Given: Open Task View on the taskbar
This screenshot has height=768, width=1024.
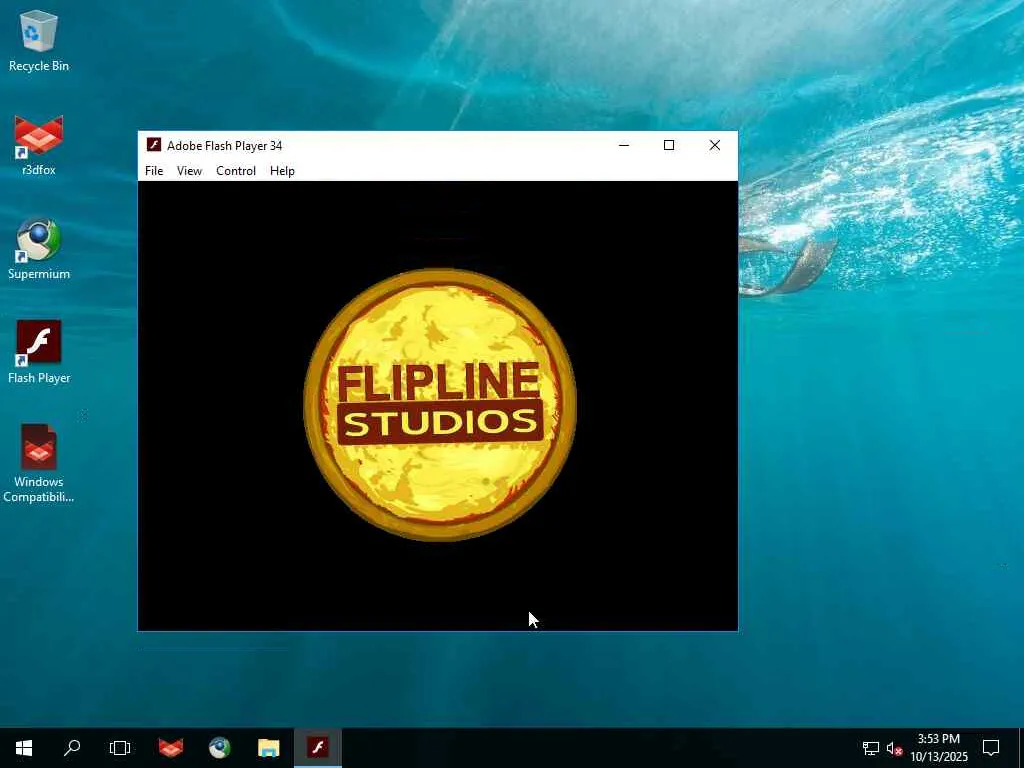Looking at the screenshot, I should tap(120, 748).
